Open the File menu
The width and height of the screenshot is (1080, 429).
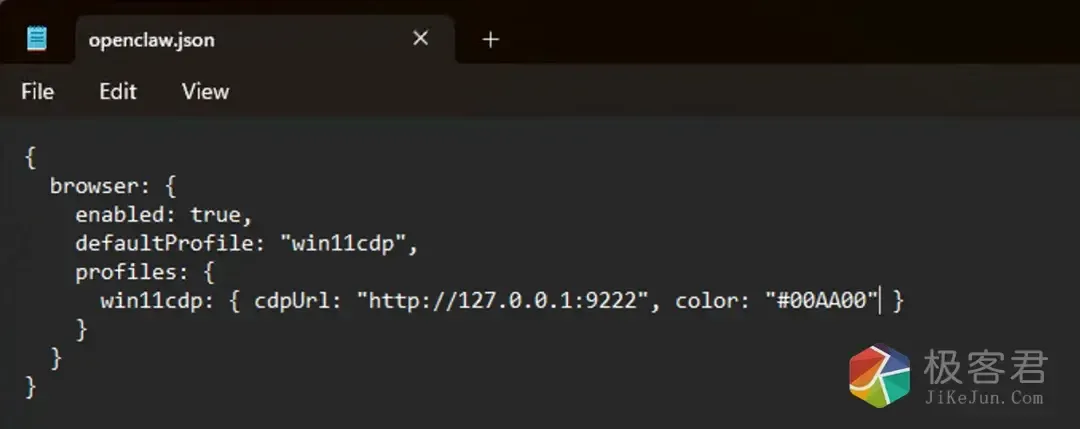click(x=37, y=92)
